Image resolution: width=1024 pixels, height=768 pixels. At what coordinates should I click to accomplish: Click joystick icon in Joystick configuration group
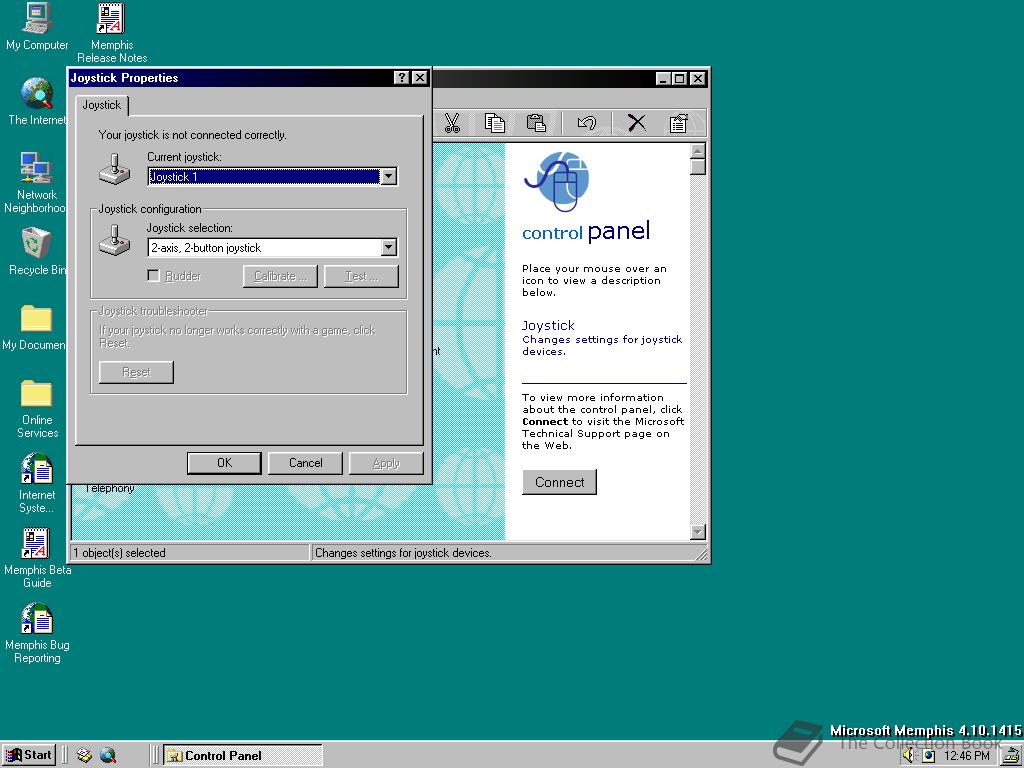pos(114,240)
